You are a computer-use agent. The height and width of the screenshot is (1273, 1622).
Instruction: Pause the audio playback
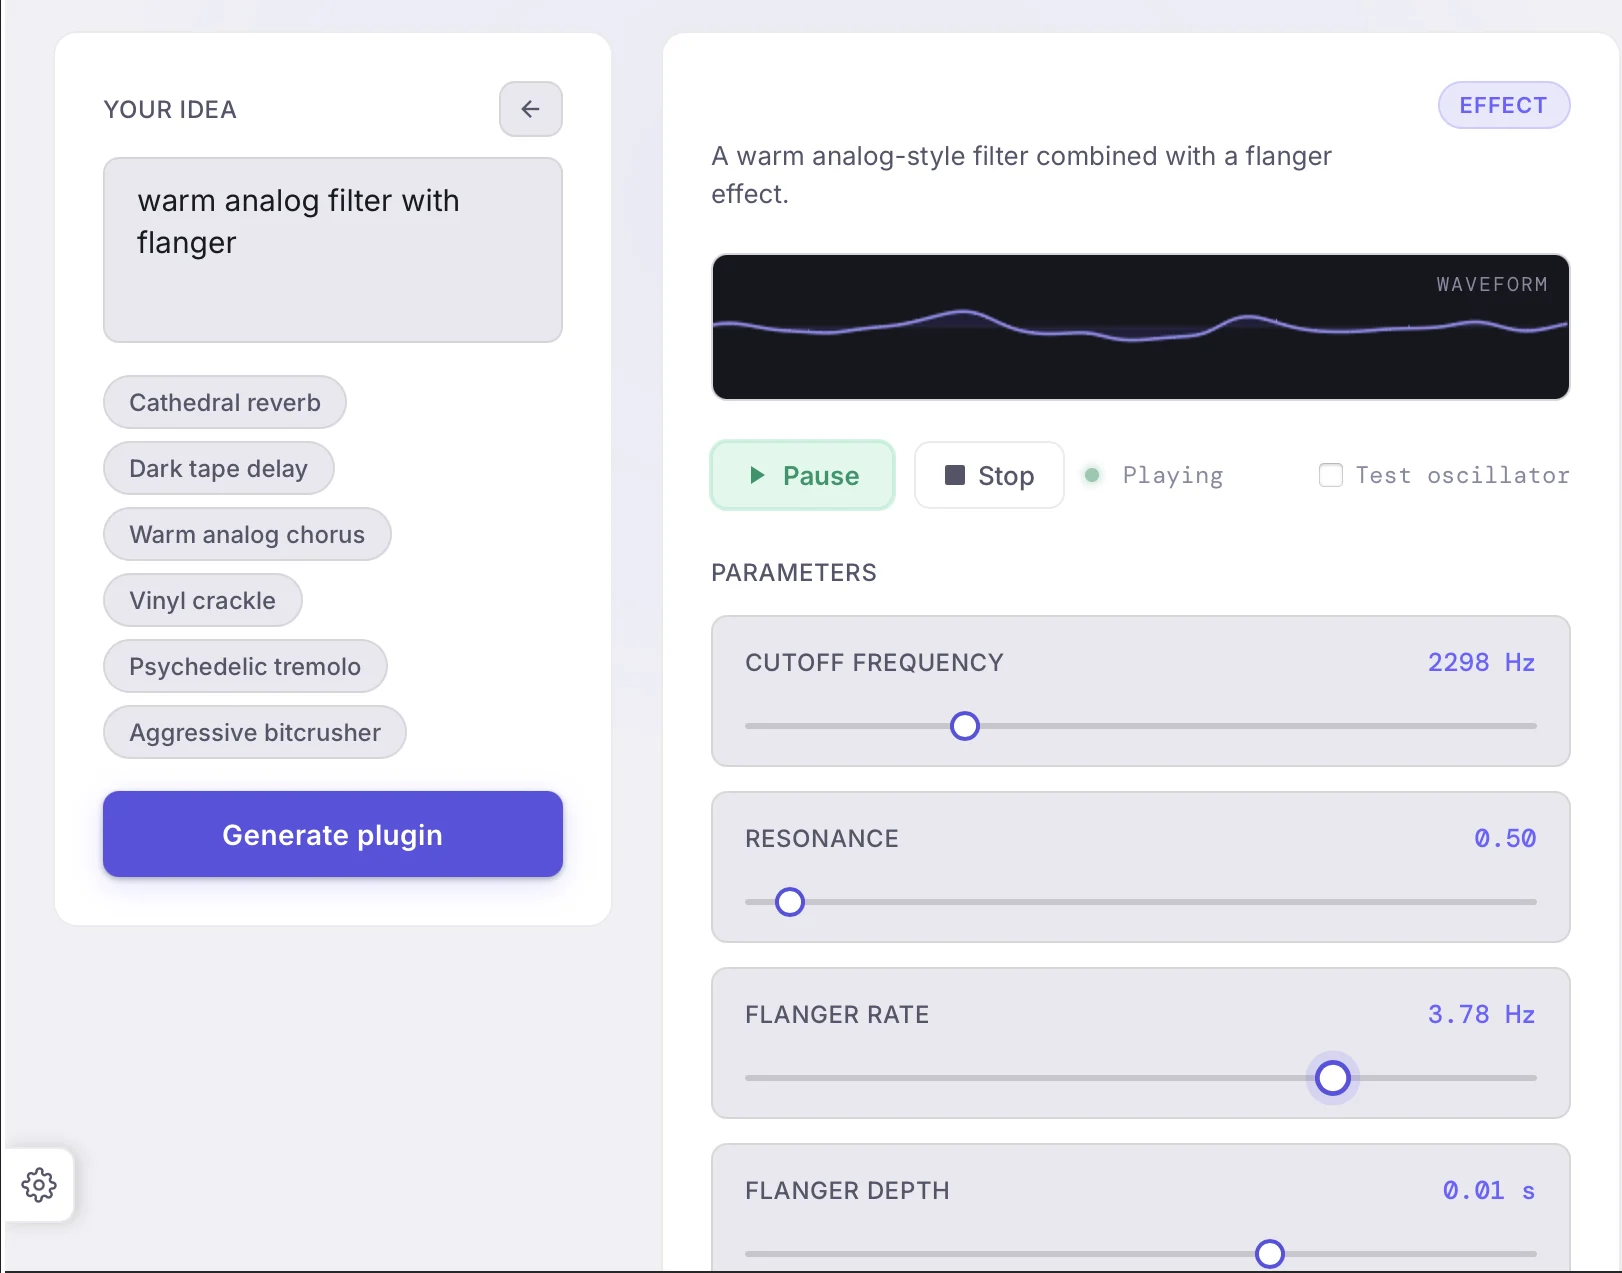pos(802,475)
